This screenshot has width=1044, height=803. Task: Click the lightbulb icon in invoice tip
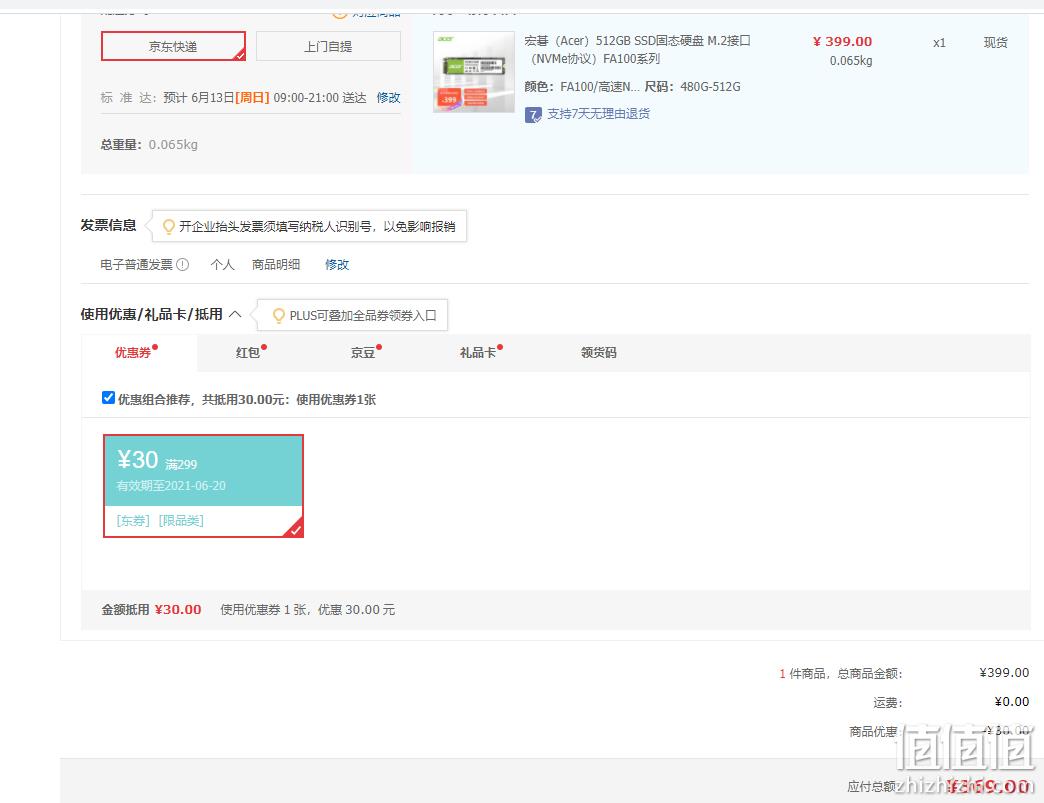[168, 226]
